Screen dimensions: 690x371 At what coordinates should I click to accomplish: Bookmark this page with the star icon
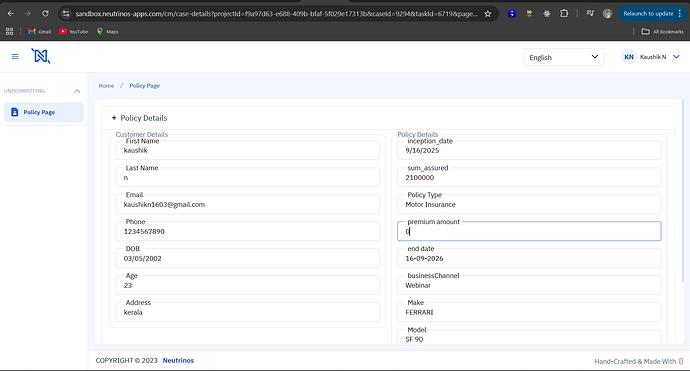click(x=488, y=14)
